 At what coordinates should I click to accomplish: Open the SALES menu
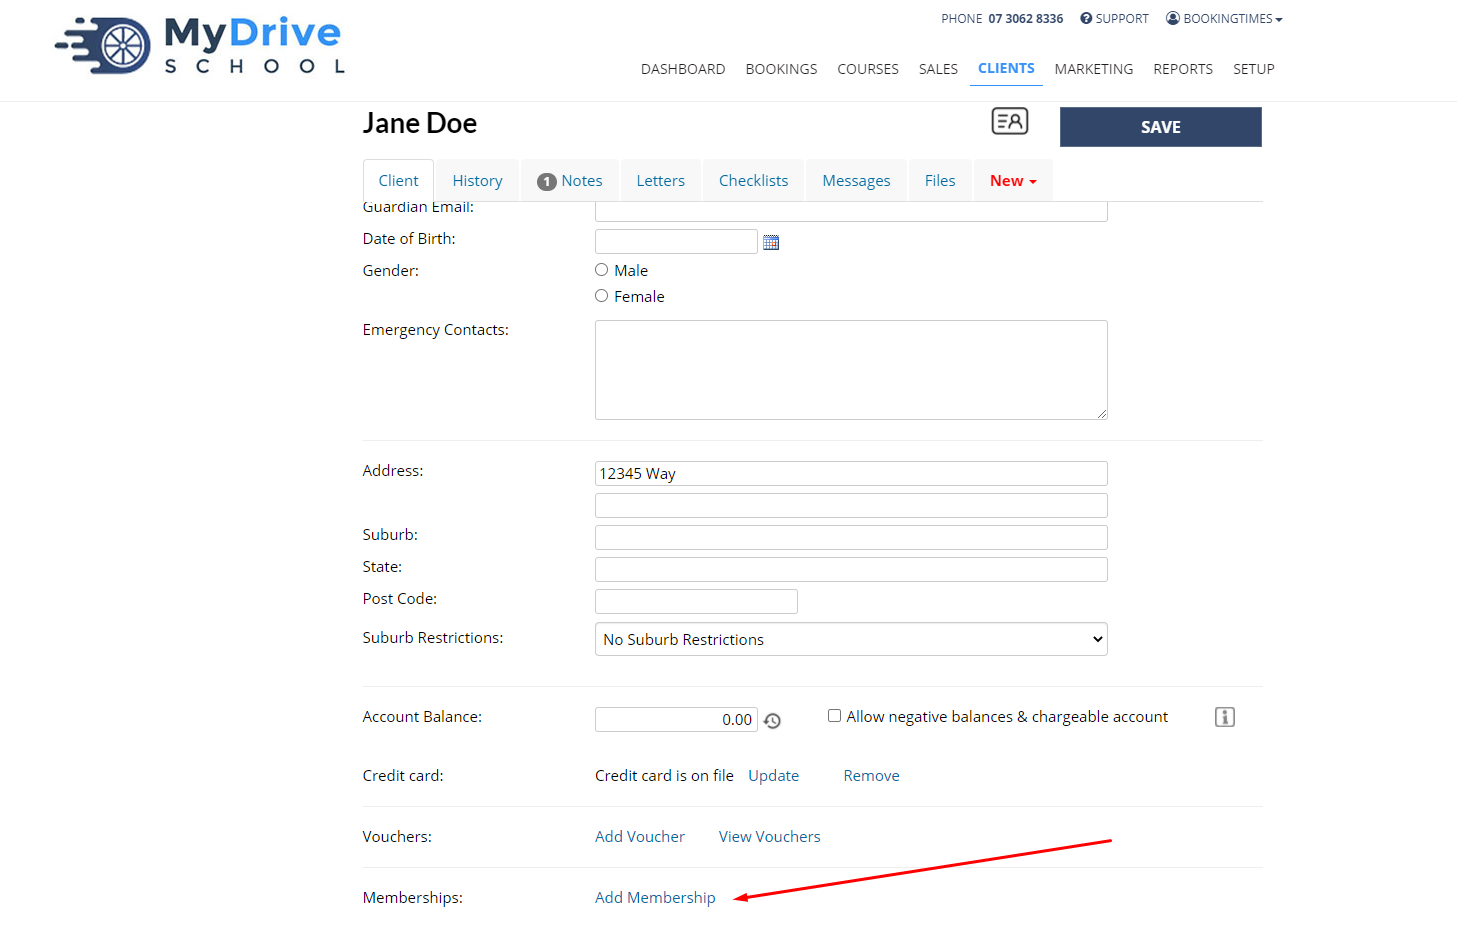pyautogui.click(x=938, y=69)
